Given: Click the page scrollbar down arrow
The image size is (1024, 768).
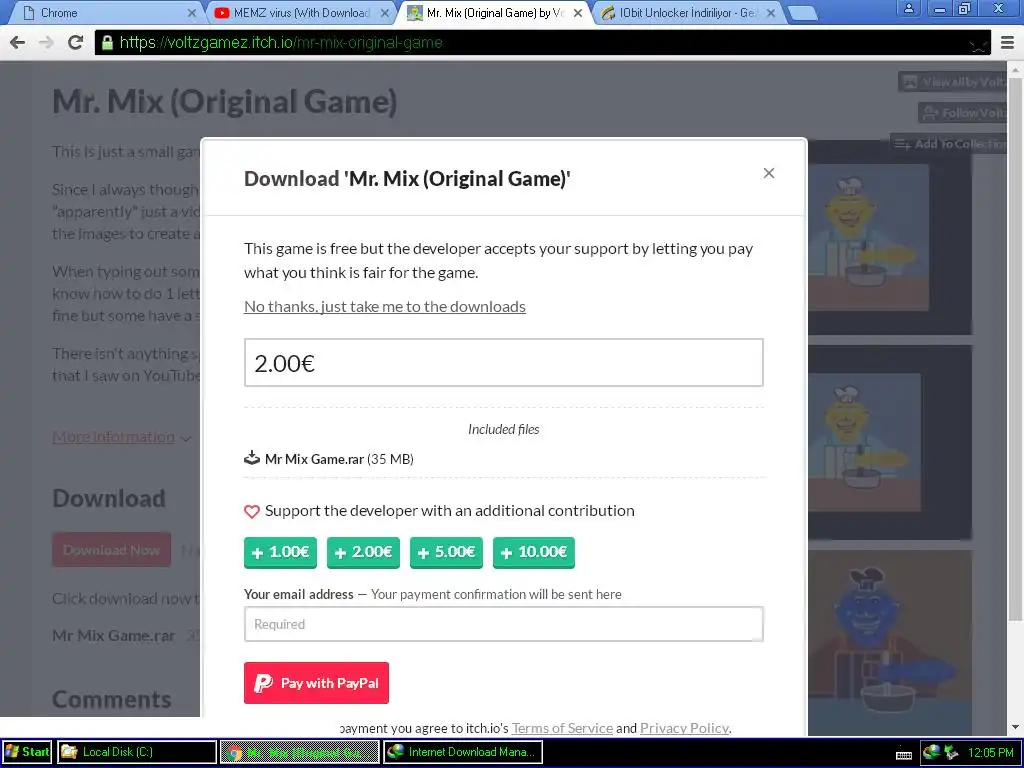Looking at the screenshot, I should [x=1016, y=727].
